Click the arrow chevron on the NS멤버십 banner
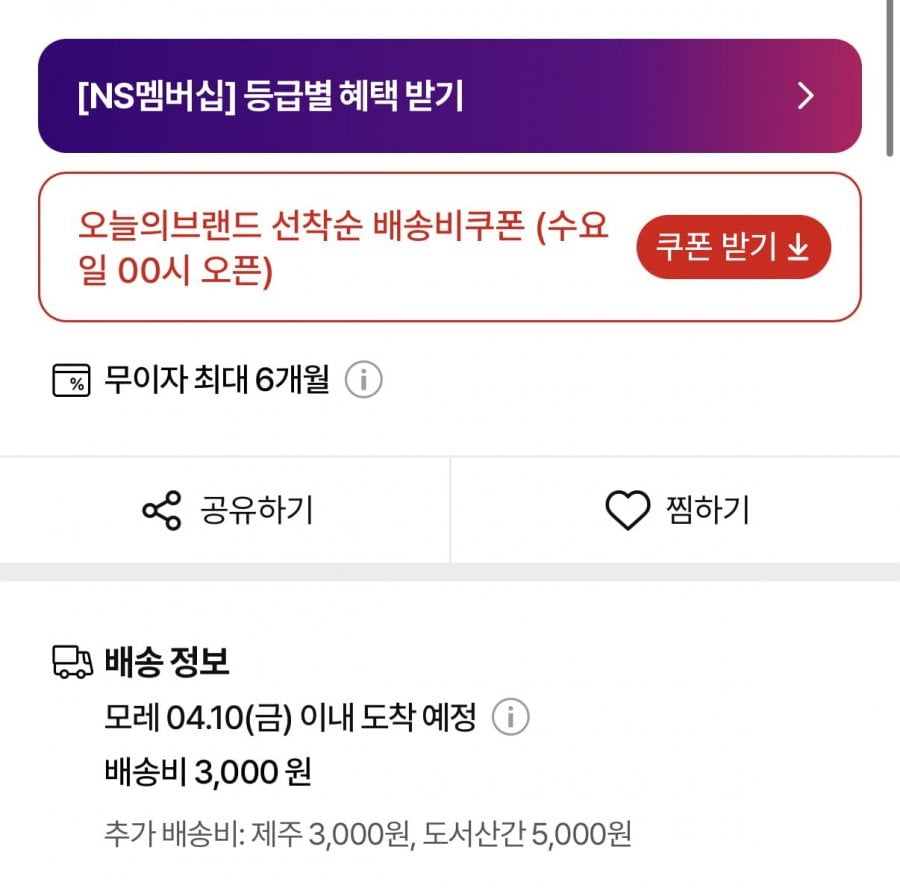Screen dimensions: 900x888 806,96
